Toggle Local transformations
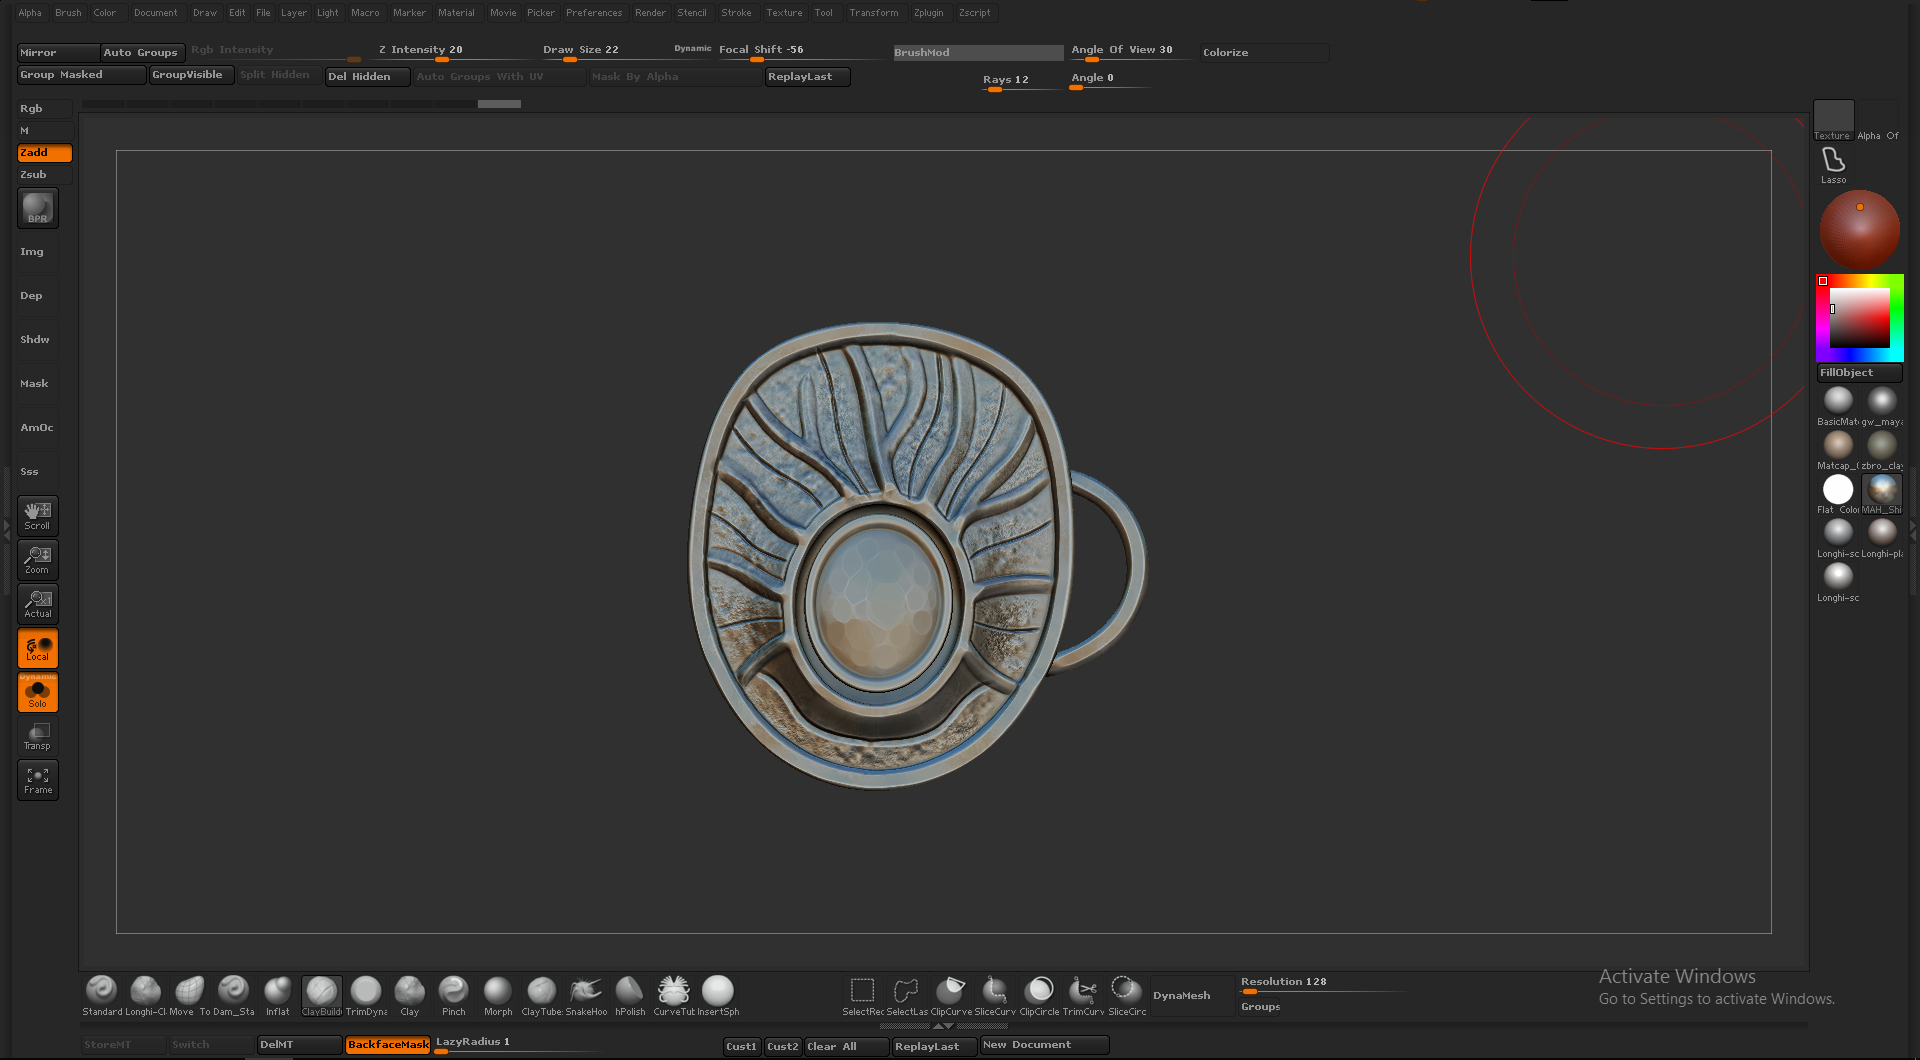The image size is (1920, 1060). coord(38,648)
